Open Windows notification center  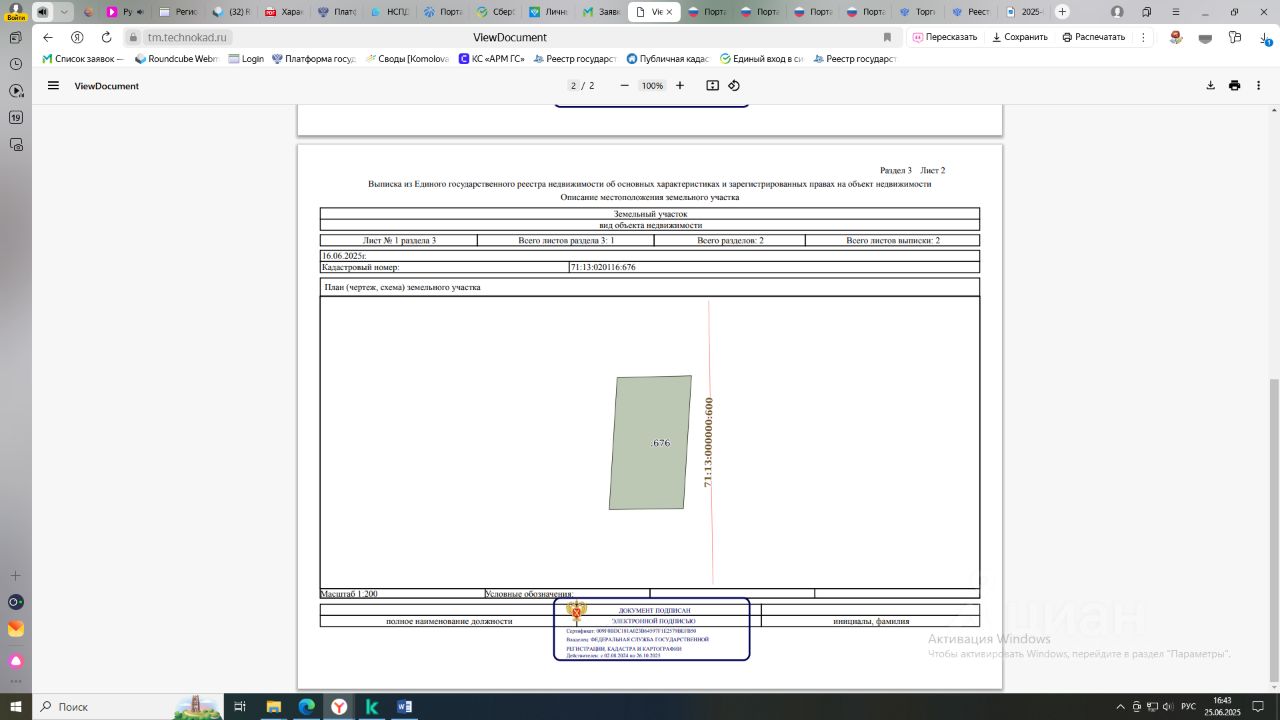coord(1258,707)
